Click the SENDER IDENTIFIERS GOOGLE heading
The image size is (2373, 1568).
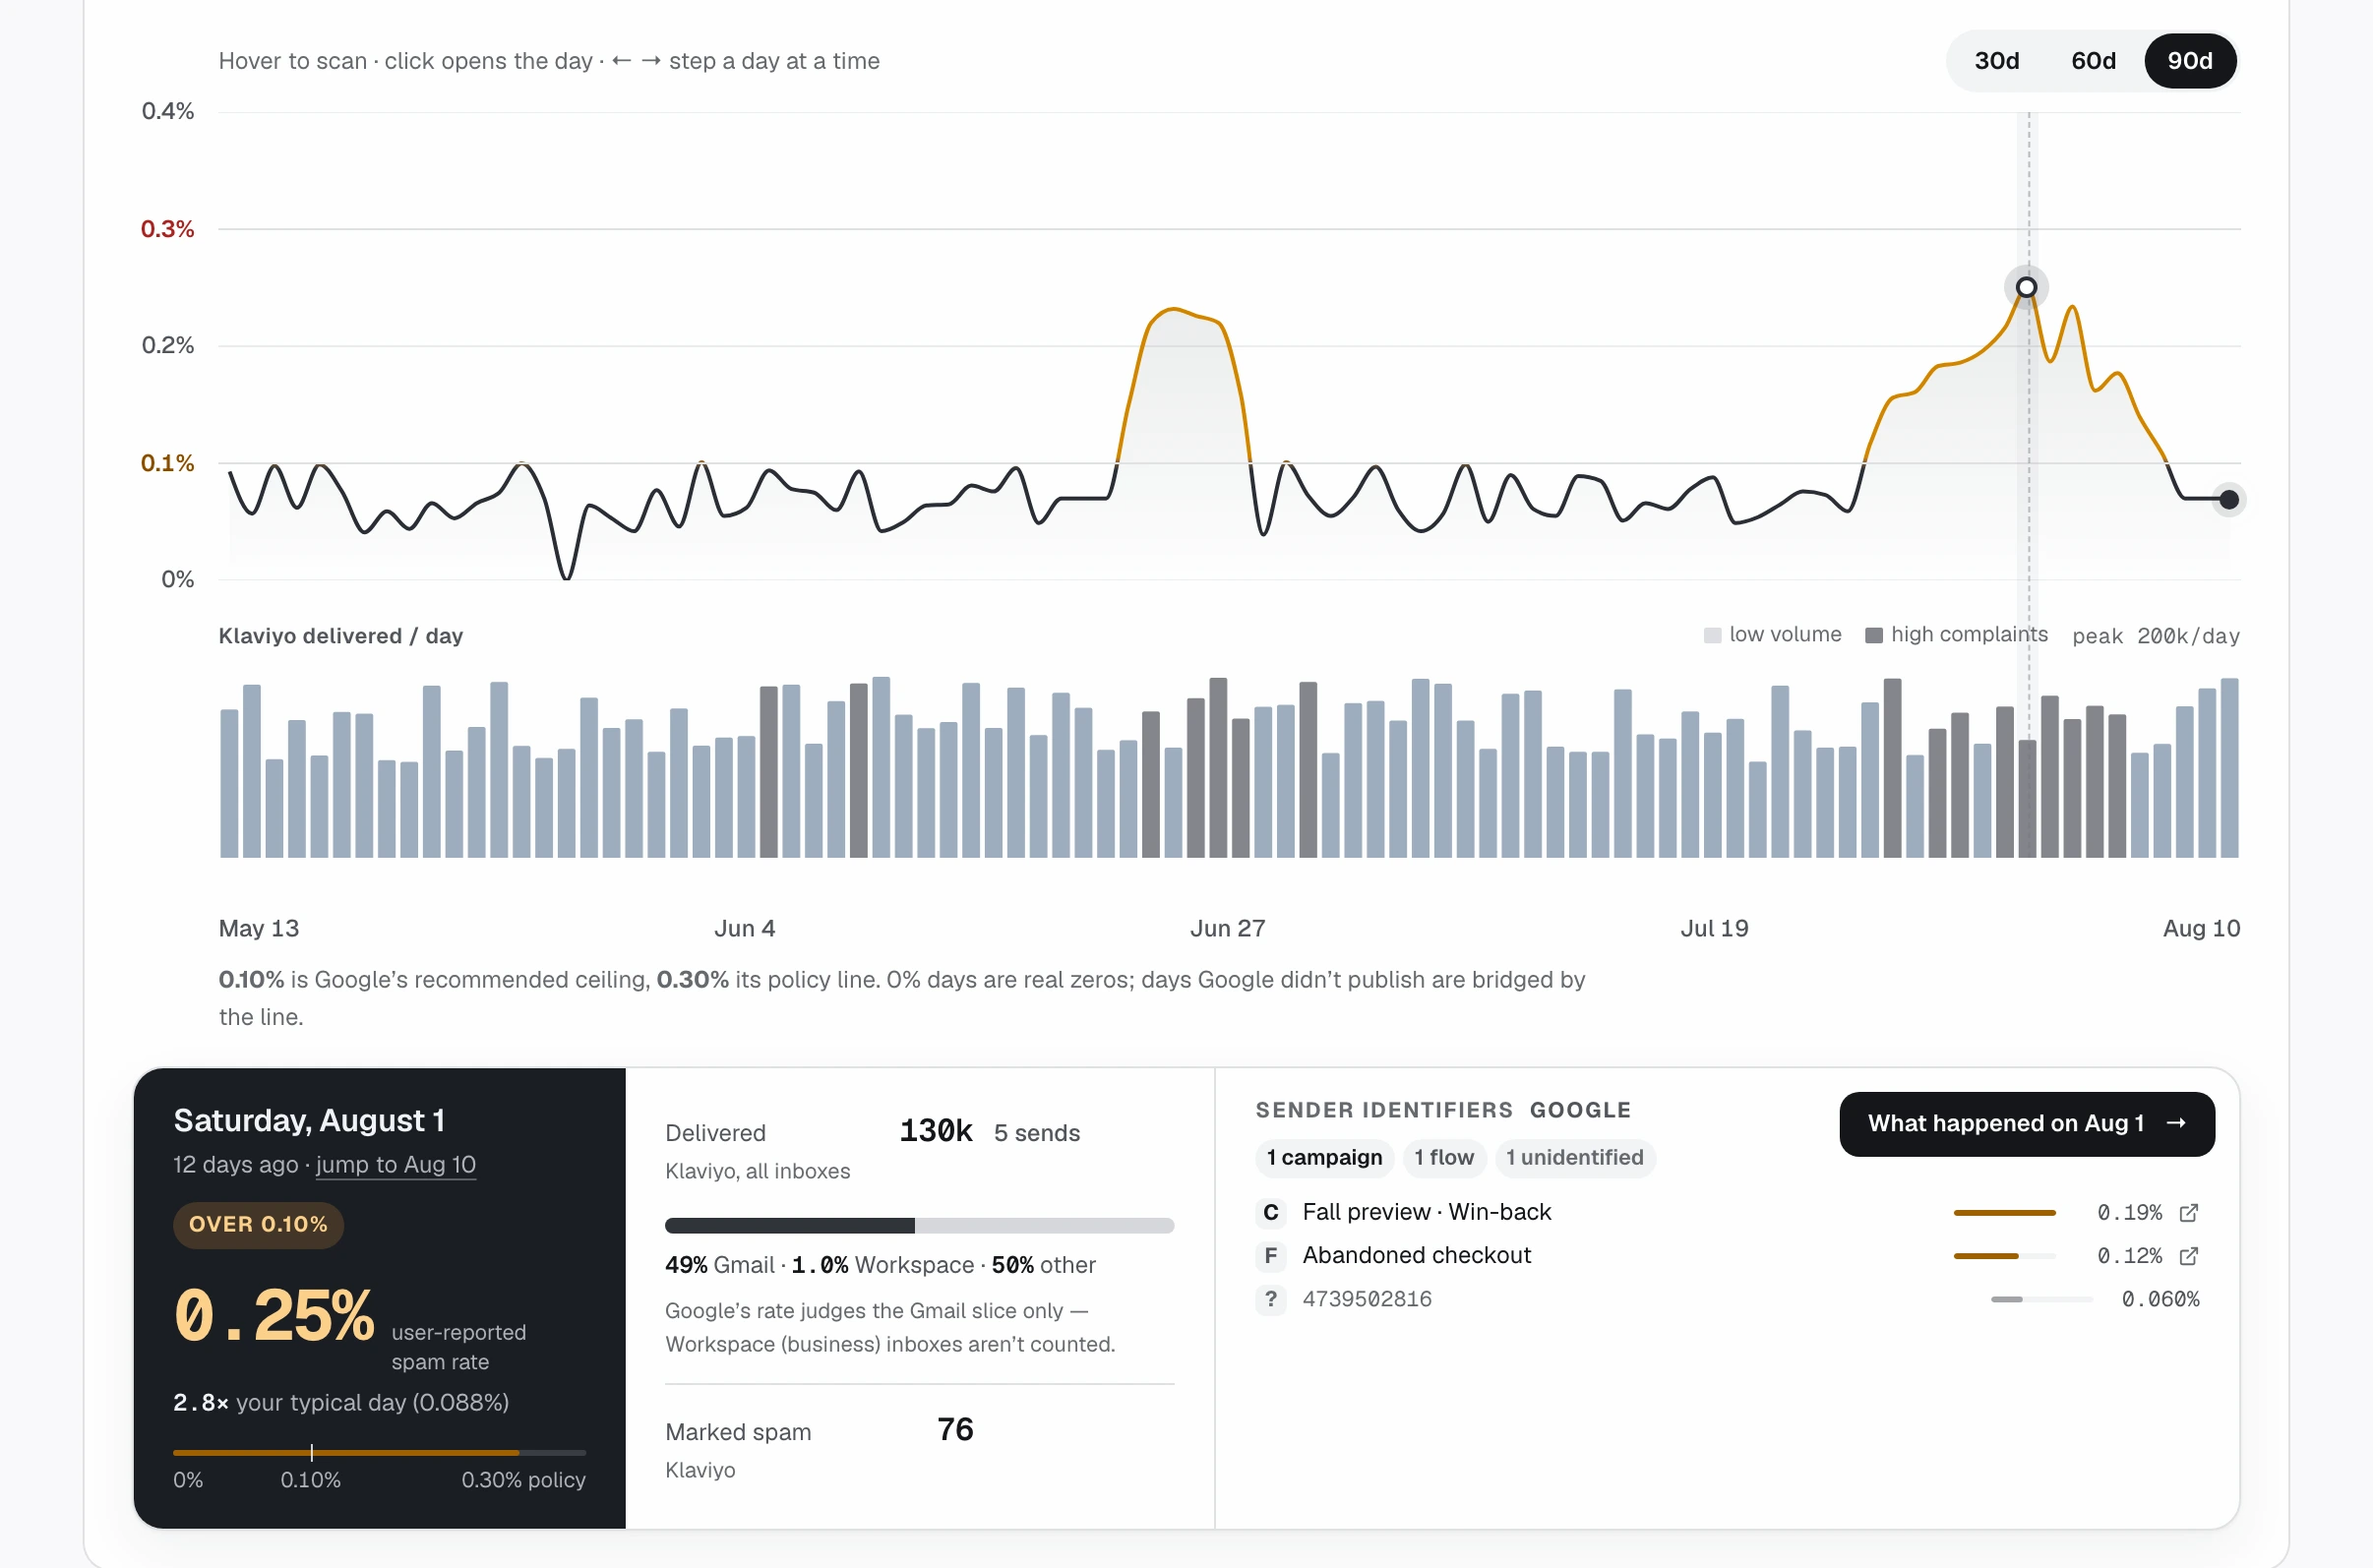pyautogui.click(x=1443, y=1110)
